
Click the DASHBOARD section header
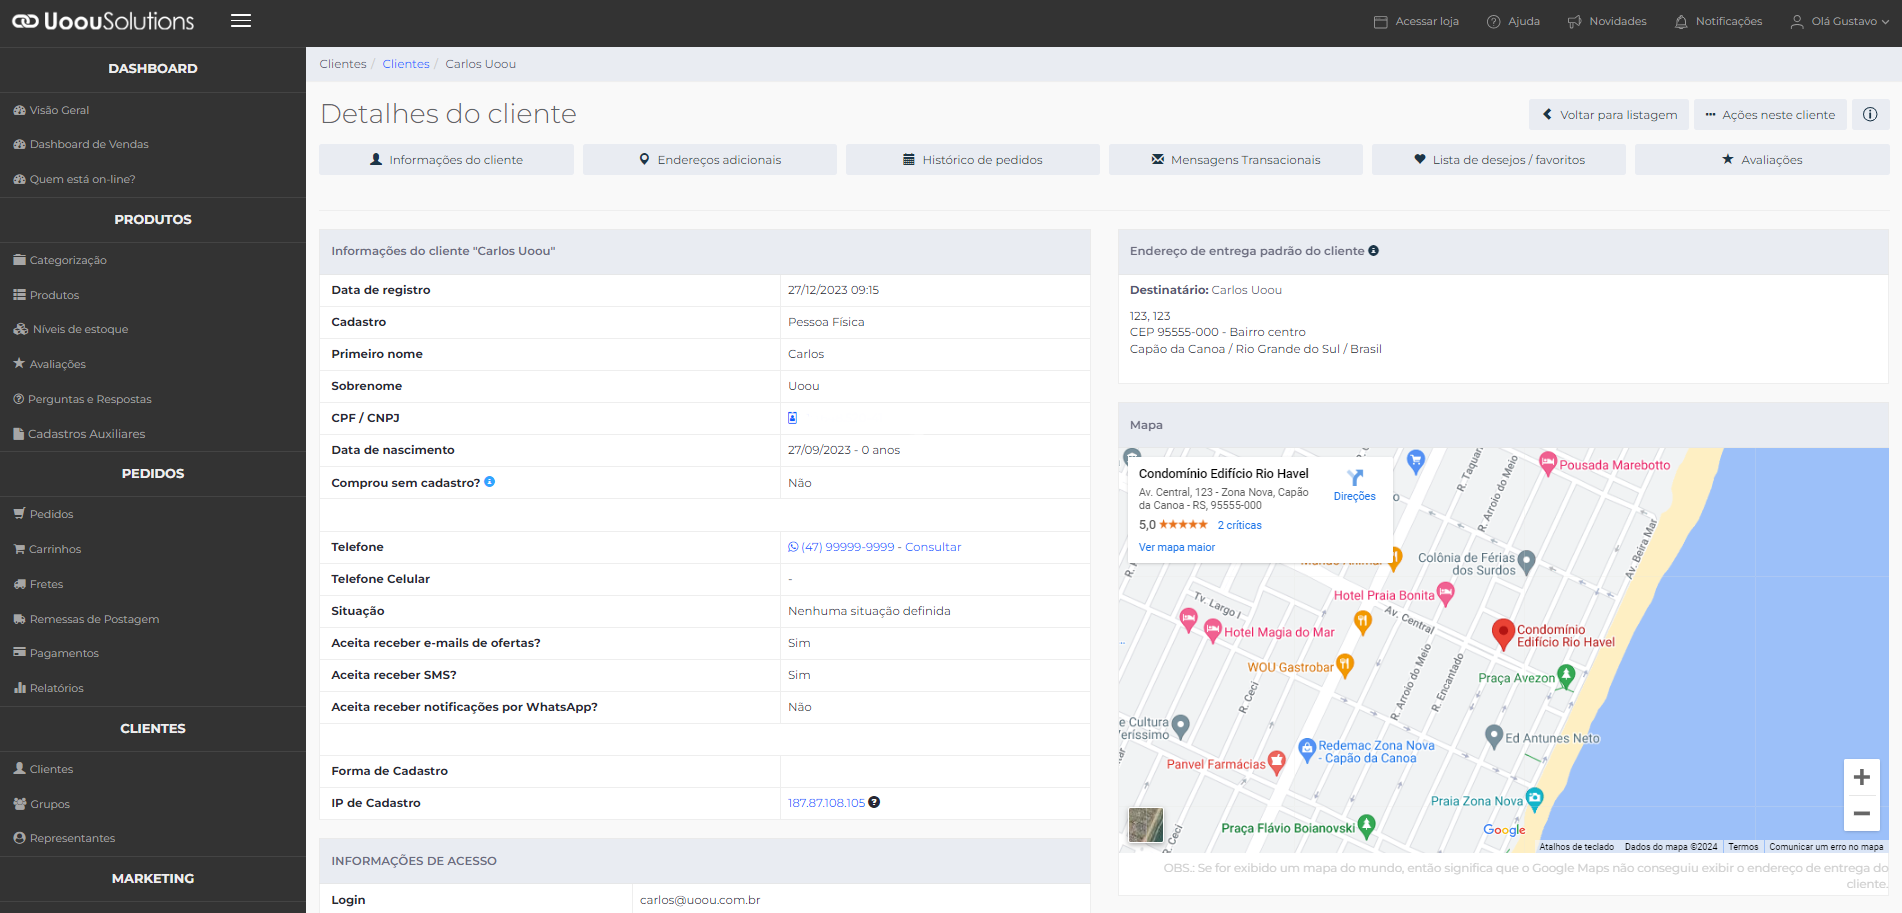pyautogui.click(x=153, y=69)
